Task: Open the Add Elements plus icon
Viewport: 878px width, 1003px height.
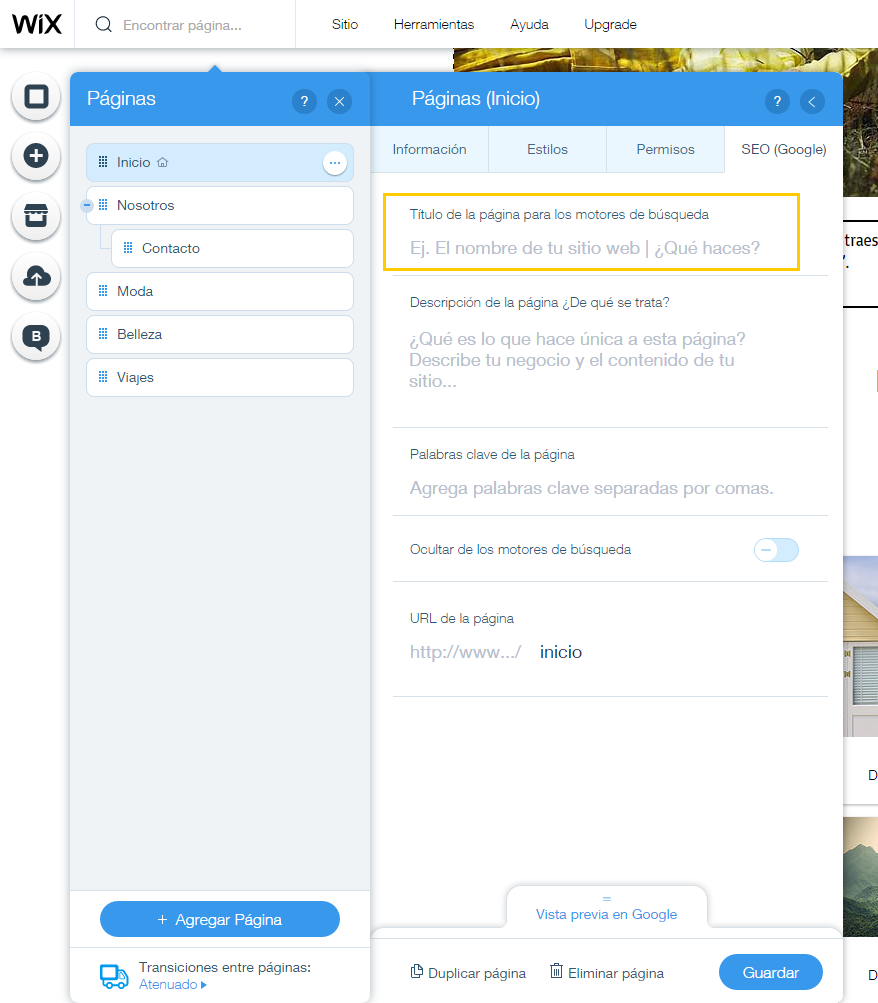Action: [x=35, y=157]
